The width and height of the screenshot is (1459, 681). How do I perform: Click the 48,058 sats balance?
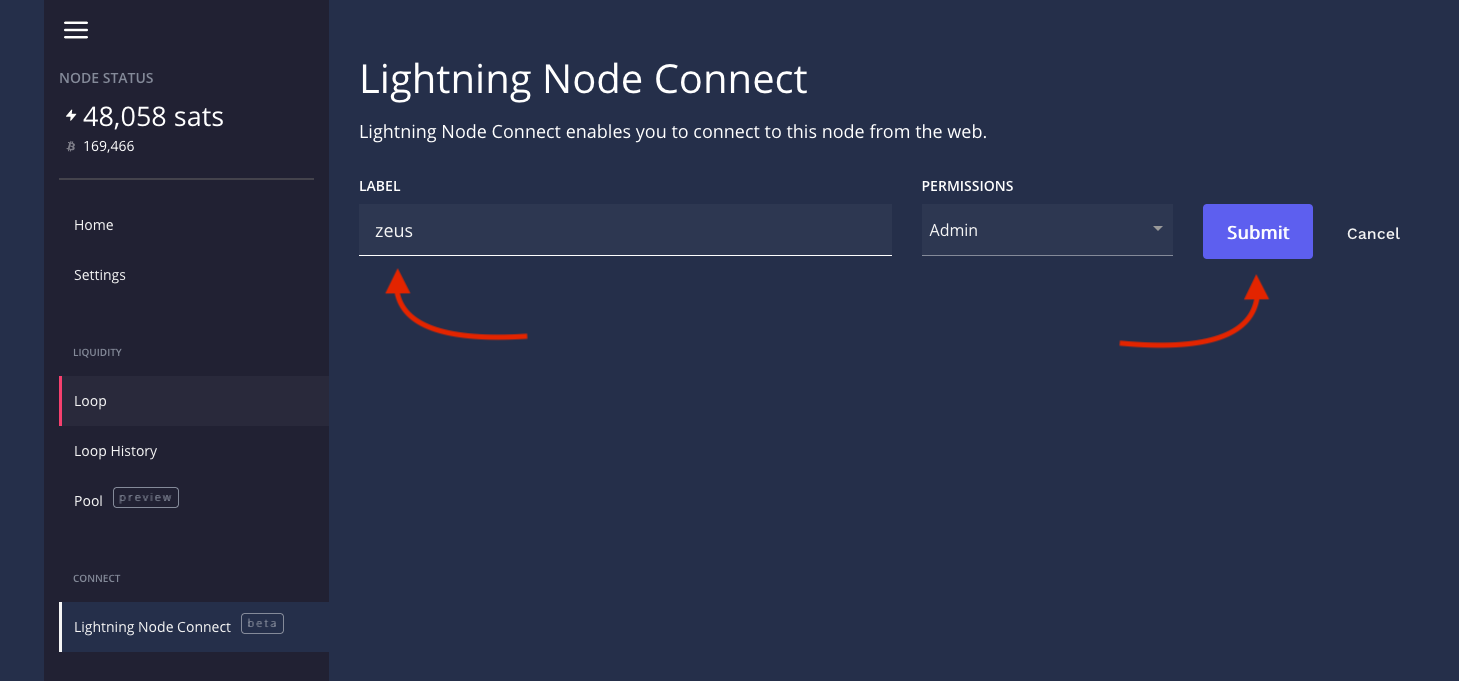click(x=153, y=117)
